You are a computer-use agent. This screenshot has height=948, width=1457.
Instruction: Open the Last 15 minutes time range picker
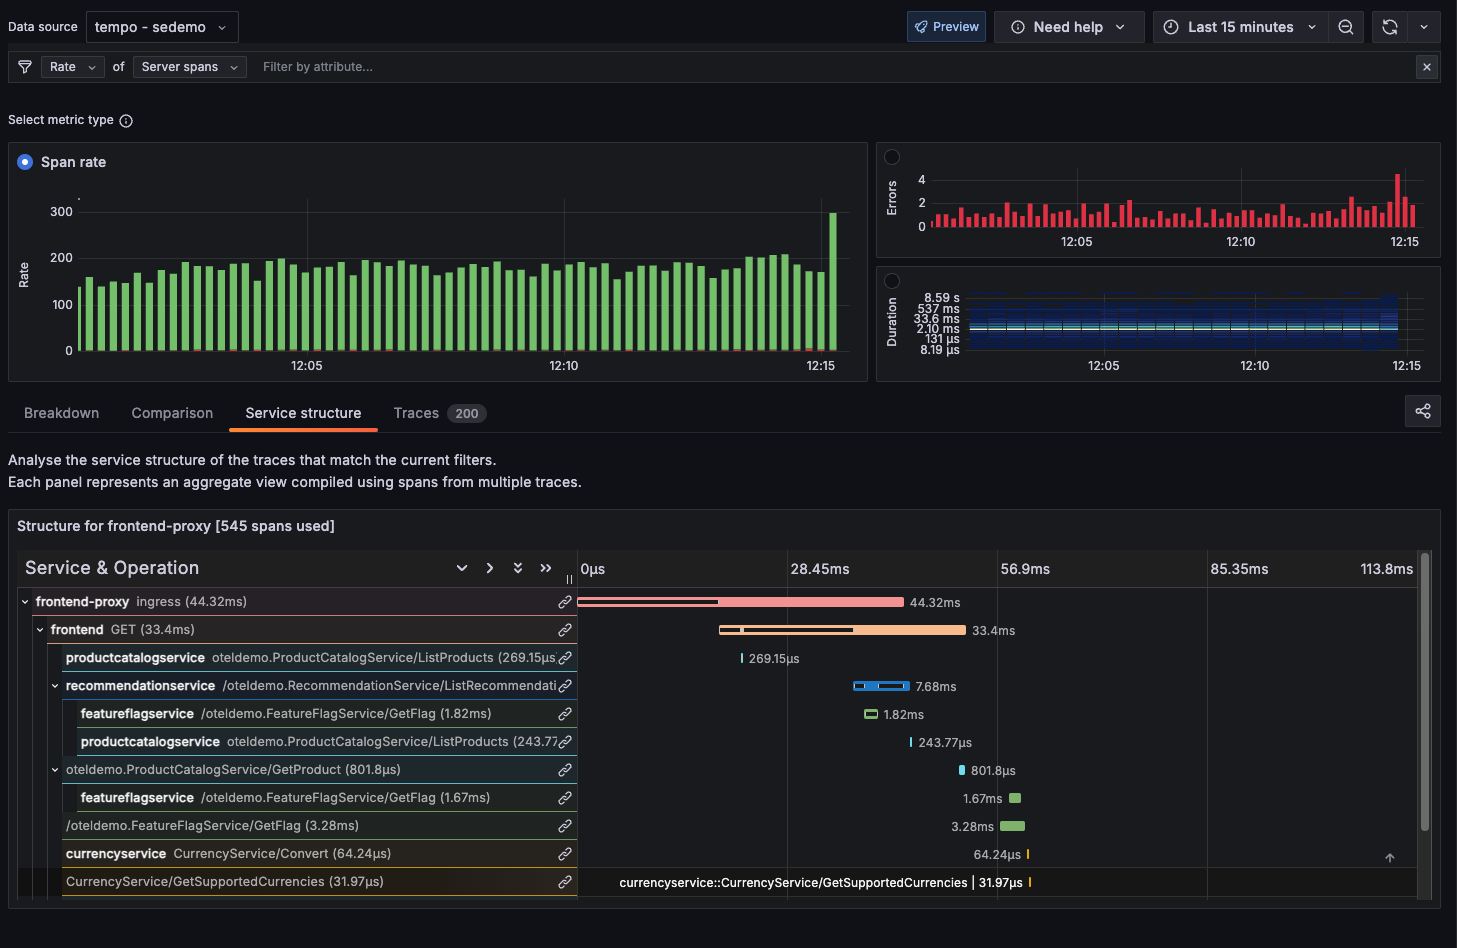(1240, 27)
